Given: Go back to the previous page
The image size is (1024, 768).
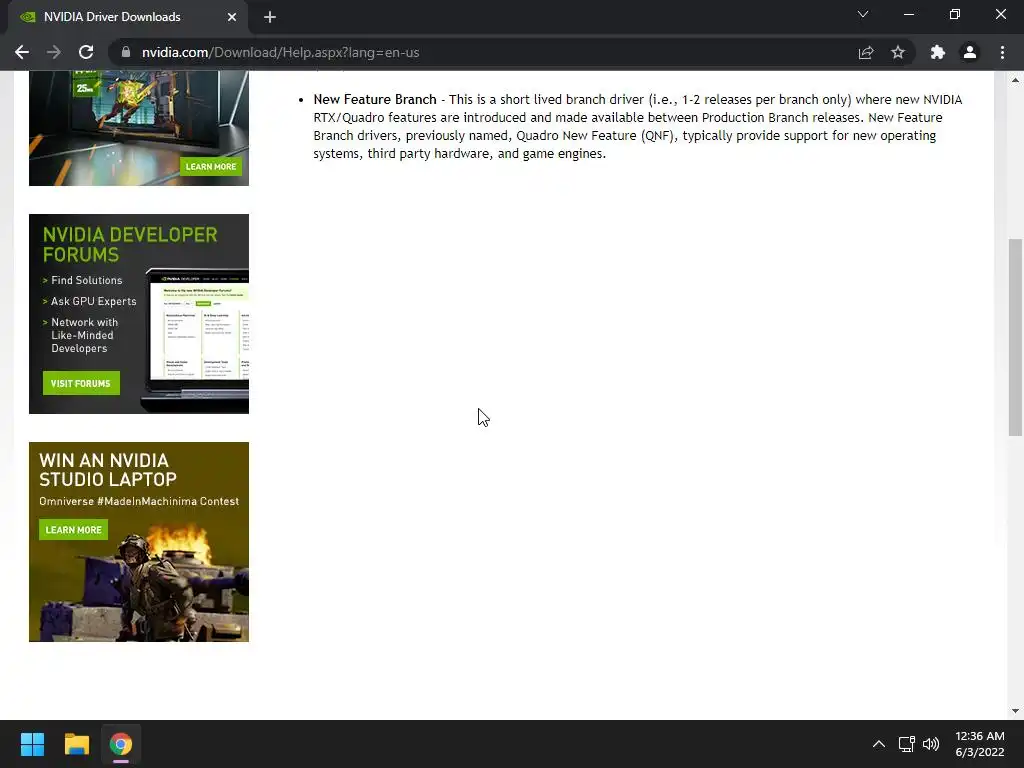Looking at the screenshot, I should pos(22,52).
